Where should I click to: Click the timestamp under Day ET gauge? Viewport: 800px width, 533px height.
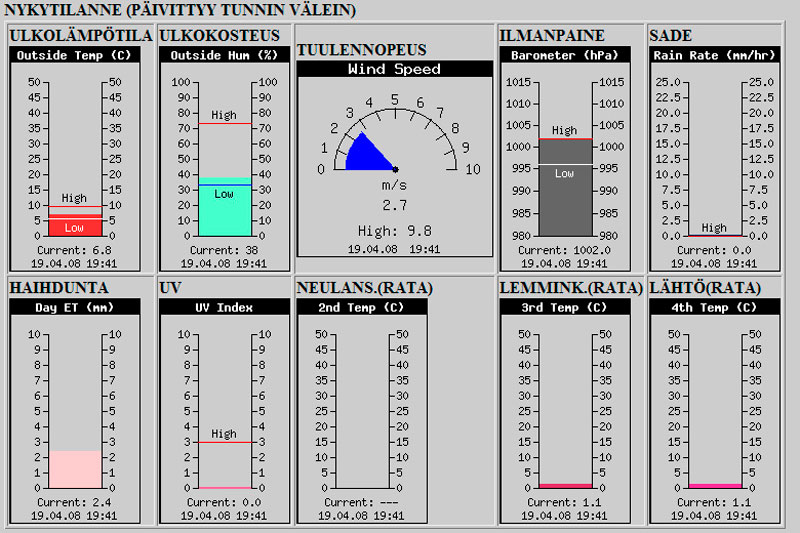tap(74, 516)
